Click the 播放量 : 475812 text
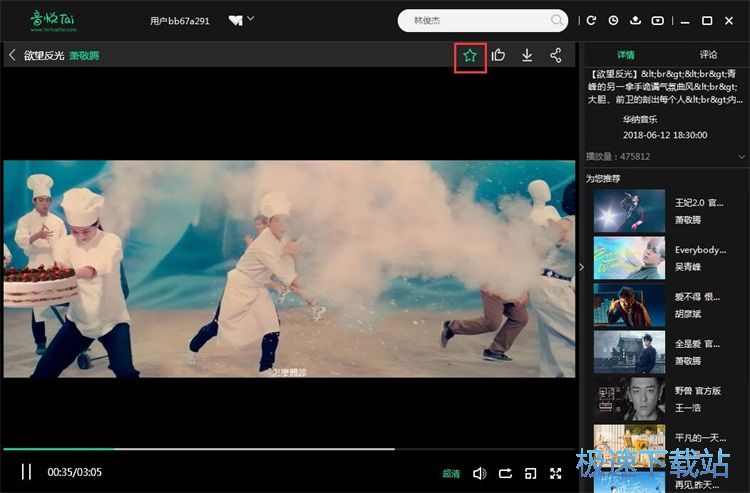The width and height of the screenshot is (750, 493). pos(618,156)
